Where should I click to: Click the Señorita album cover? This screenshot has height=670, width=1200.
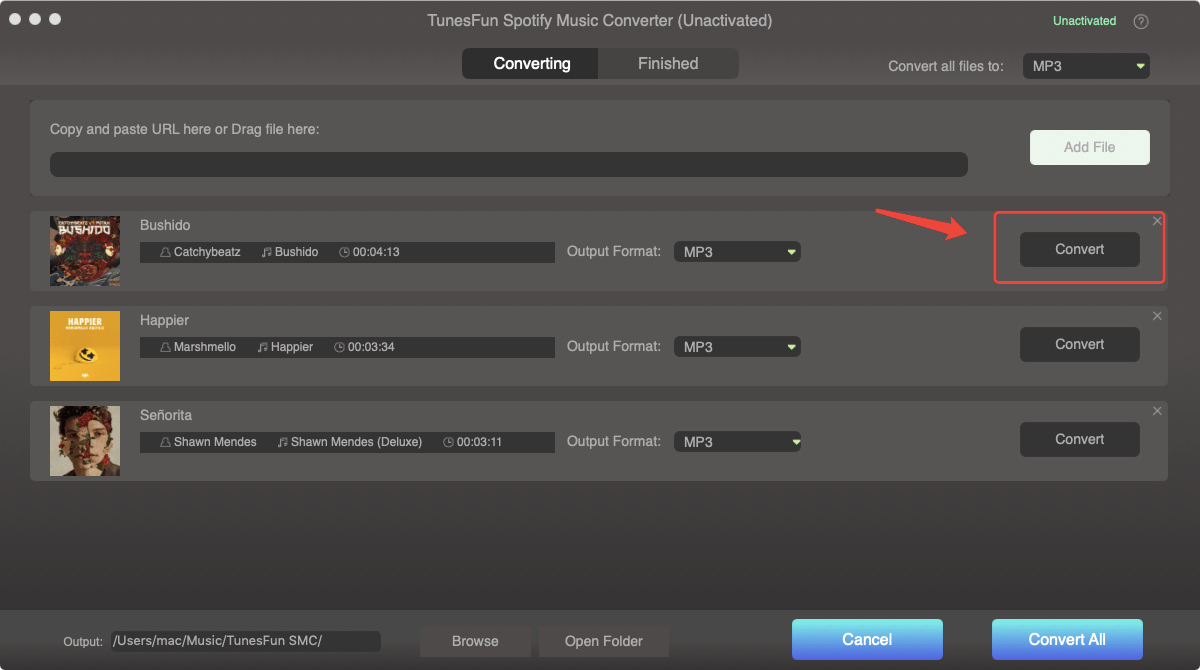coord(85,441)
